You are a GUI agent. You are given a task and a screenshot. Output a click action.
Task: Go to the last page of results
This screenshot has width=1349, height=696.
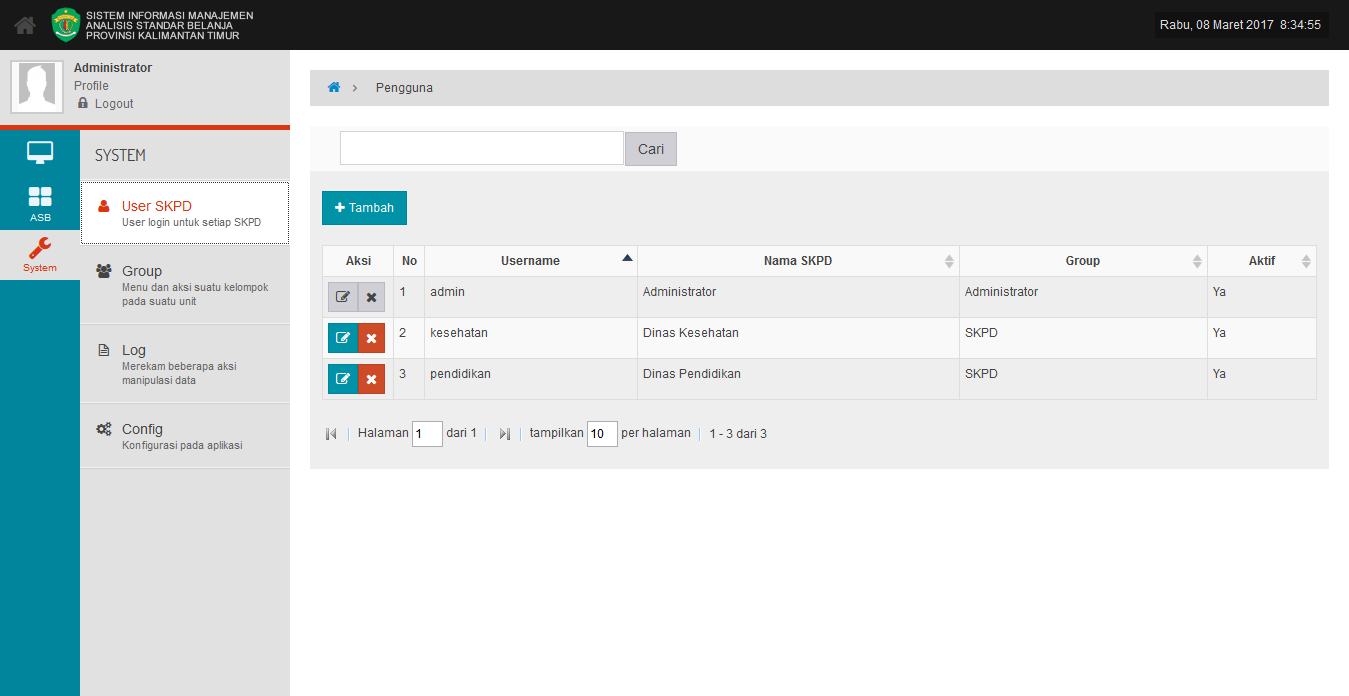point(504,434)
